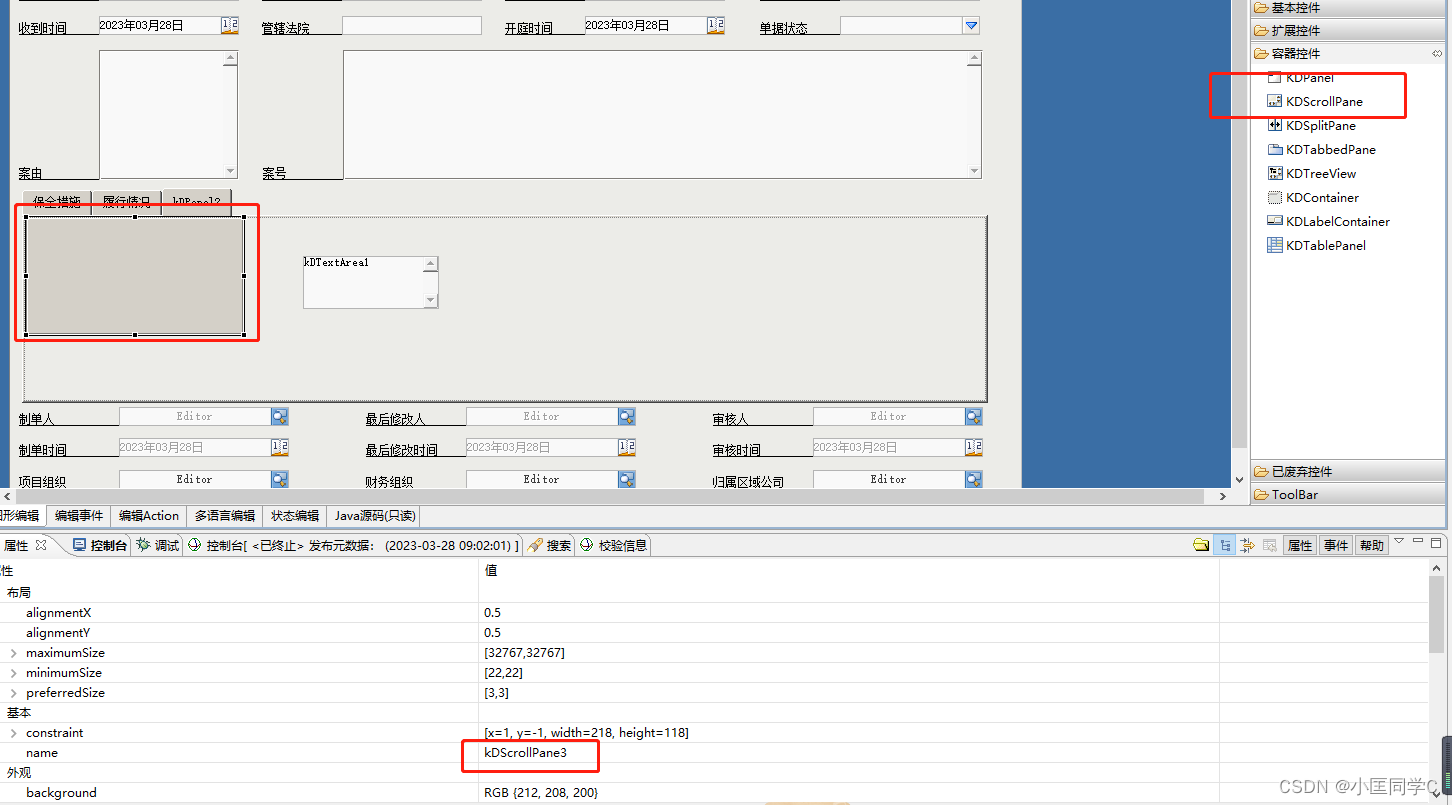This screenshot has width=1452, height=805.
Task: Open date picker for 收到时间
Action: [229, 26]
